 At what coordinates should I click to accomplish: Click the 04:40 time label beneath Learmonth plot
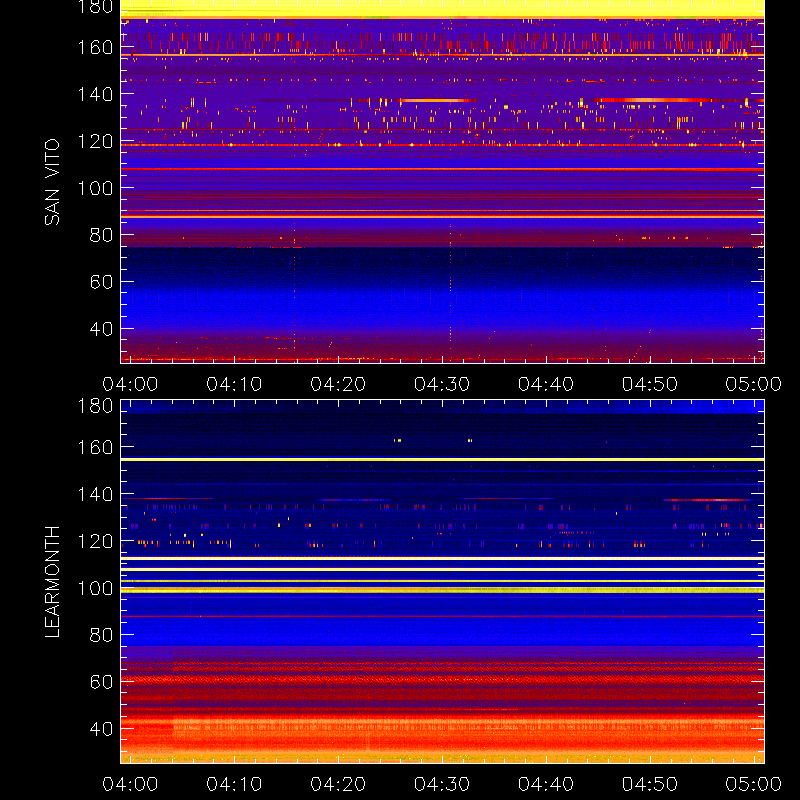546,784
